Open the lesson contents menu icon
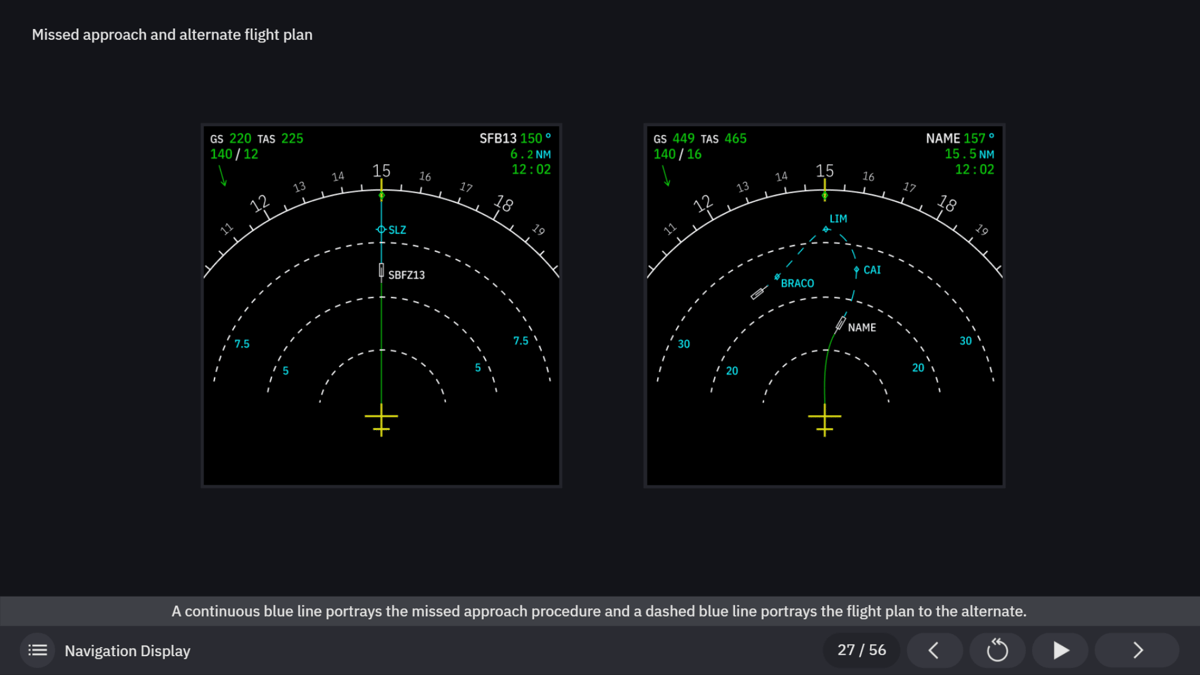The width and height of the screenshot is (1200, 675). click(x=37, y=650)
